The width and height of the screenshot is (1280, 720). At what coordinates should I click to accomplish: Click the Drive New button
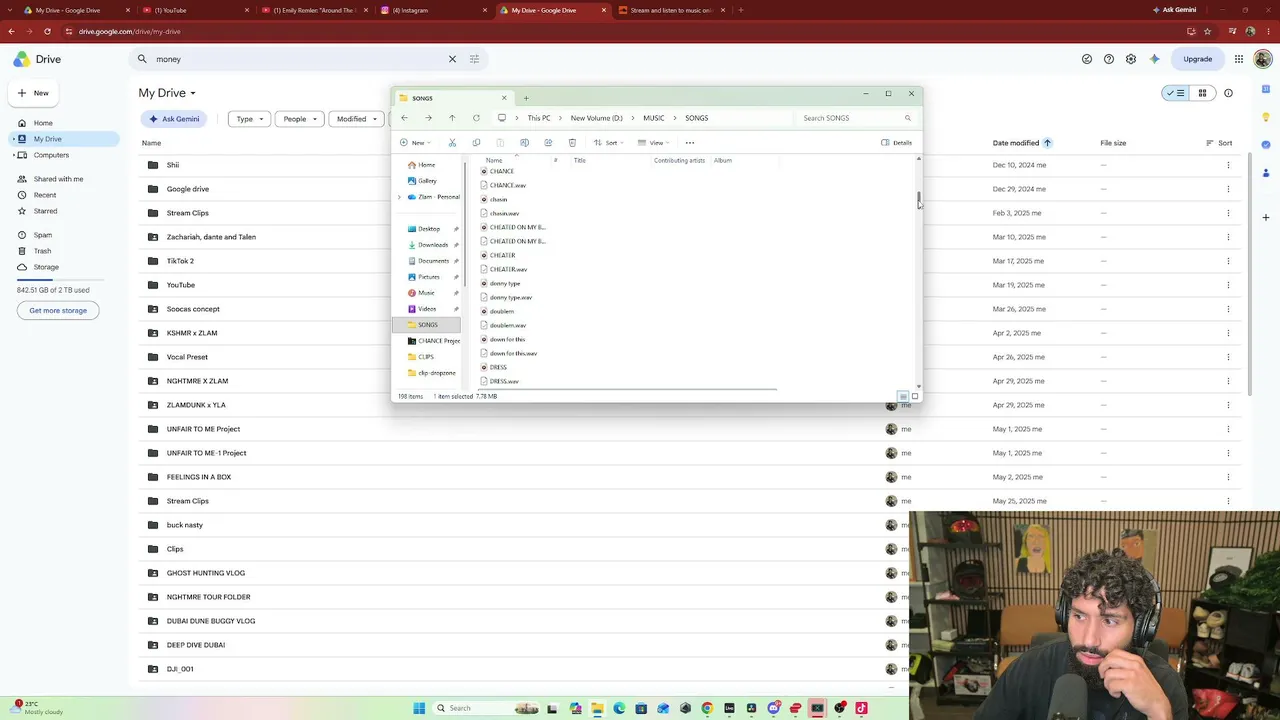(33, 93)
